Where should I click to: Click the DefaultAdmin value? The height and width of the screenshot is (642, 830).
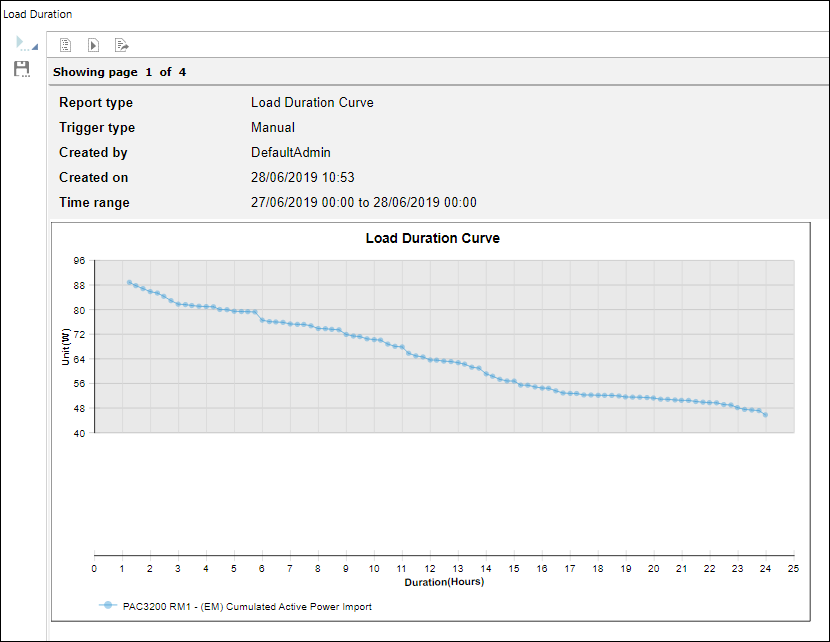coord(290,153)
